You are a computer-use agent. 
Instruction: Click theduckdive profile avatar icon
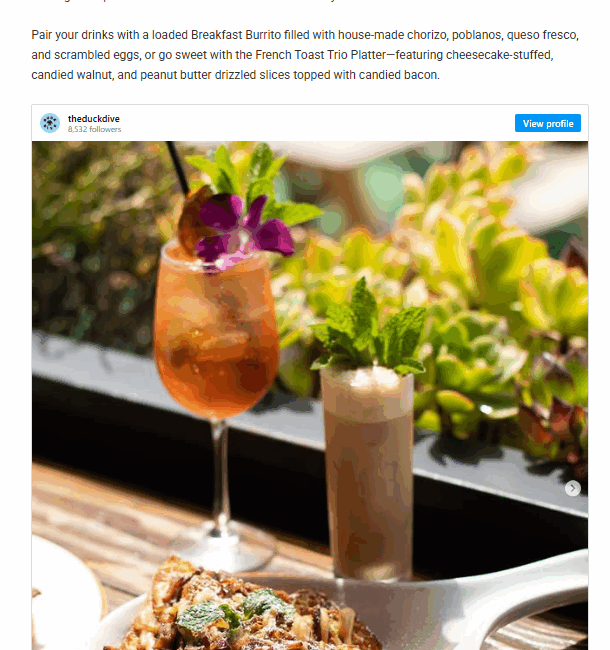pos(50,123)
